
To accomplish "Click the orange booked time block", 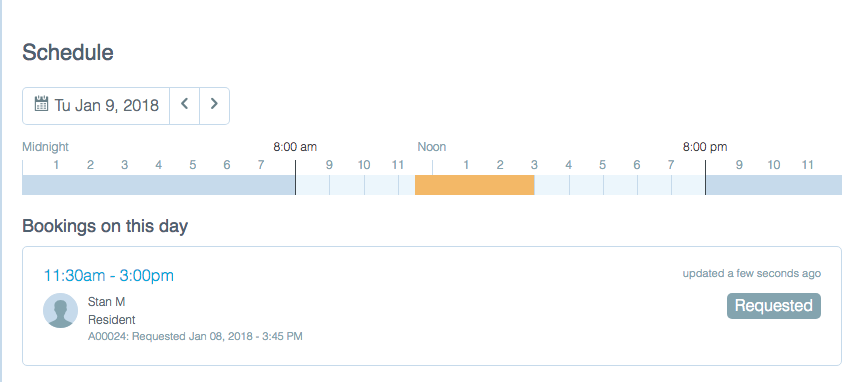I will (x=474, y=185).
